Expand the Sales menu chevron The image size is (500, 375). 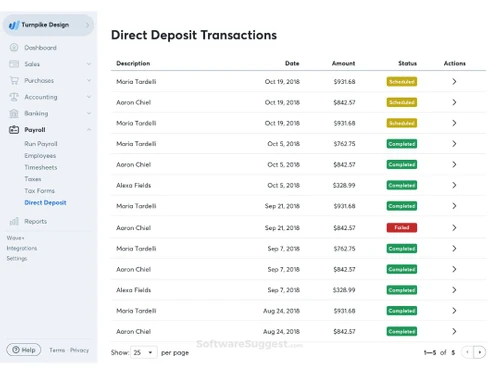click(x=89, y=64)
